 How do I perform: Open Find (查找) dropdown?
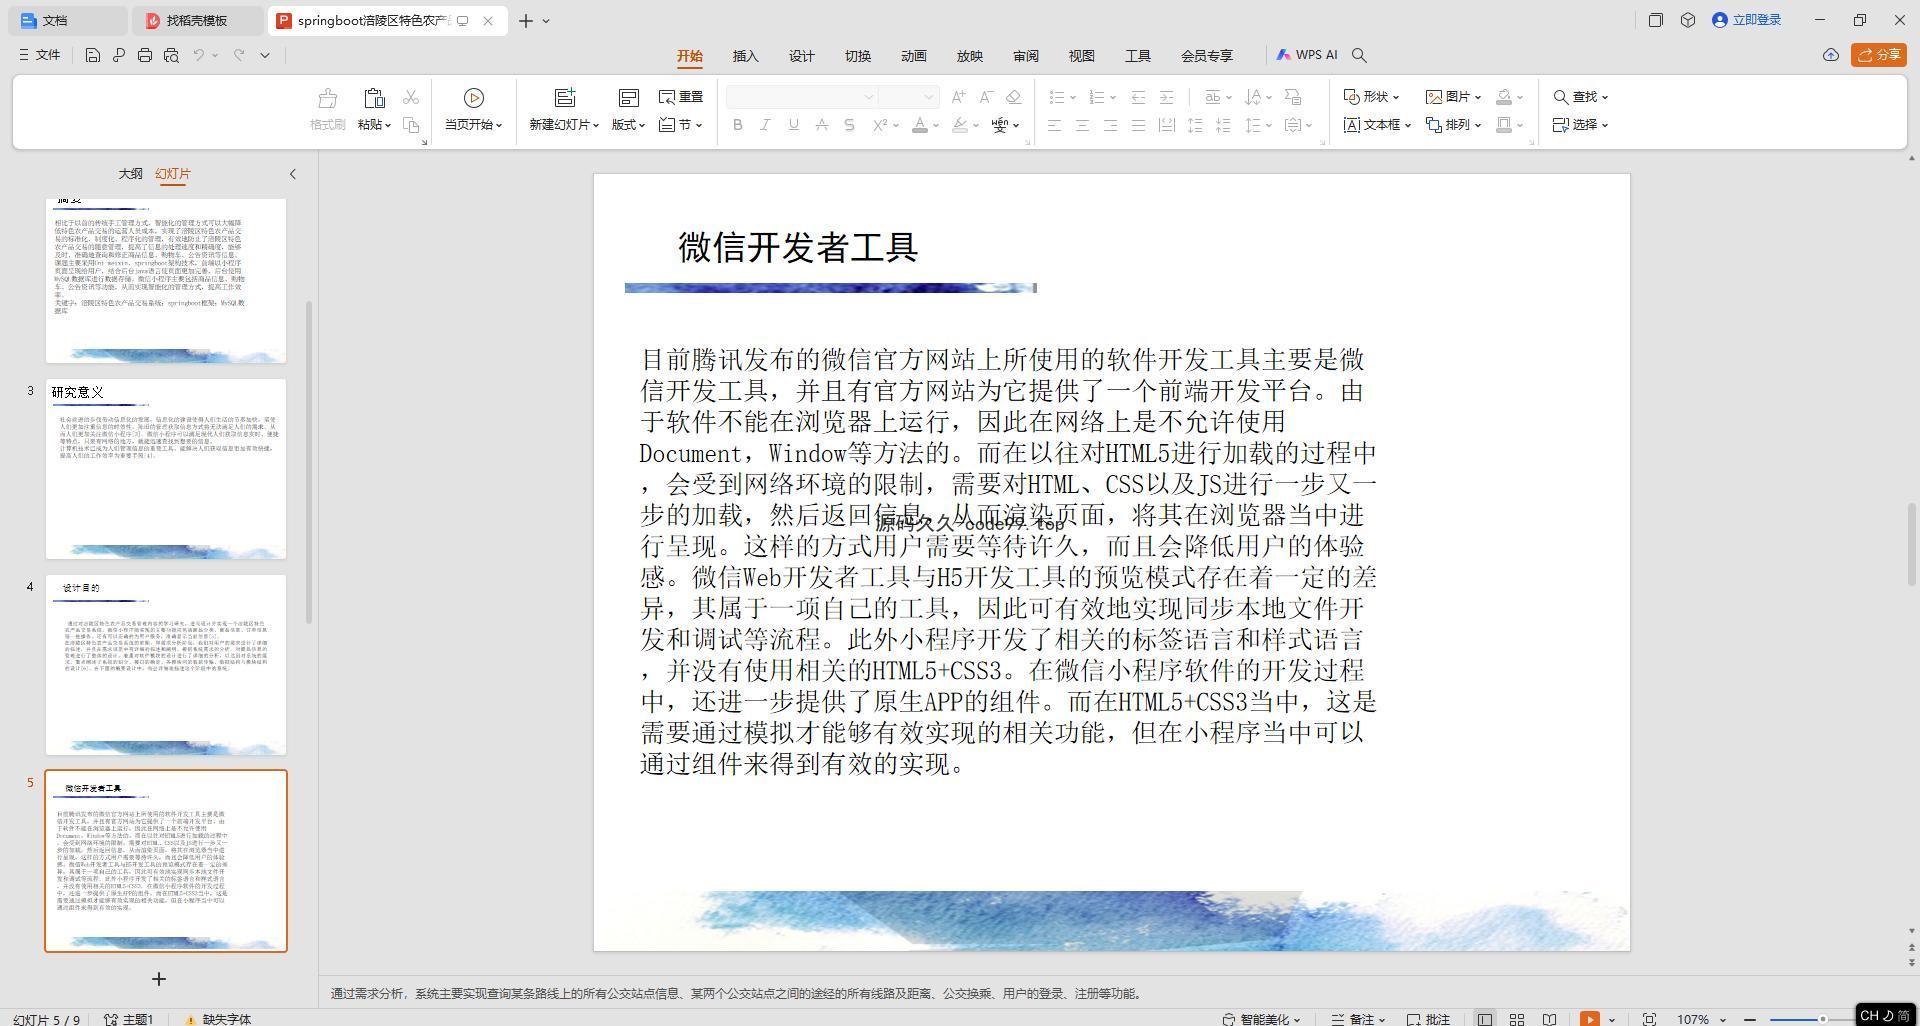(1580, 97)
